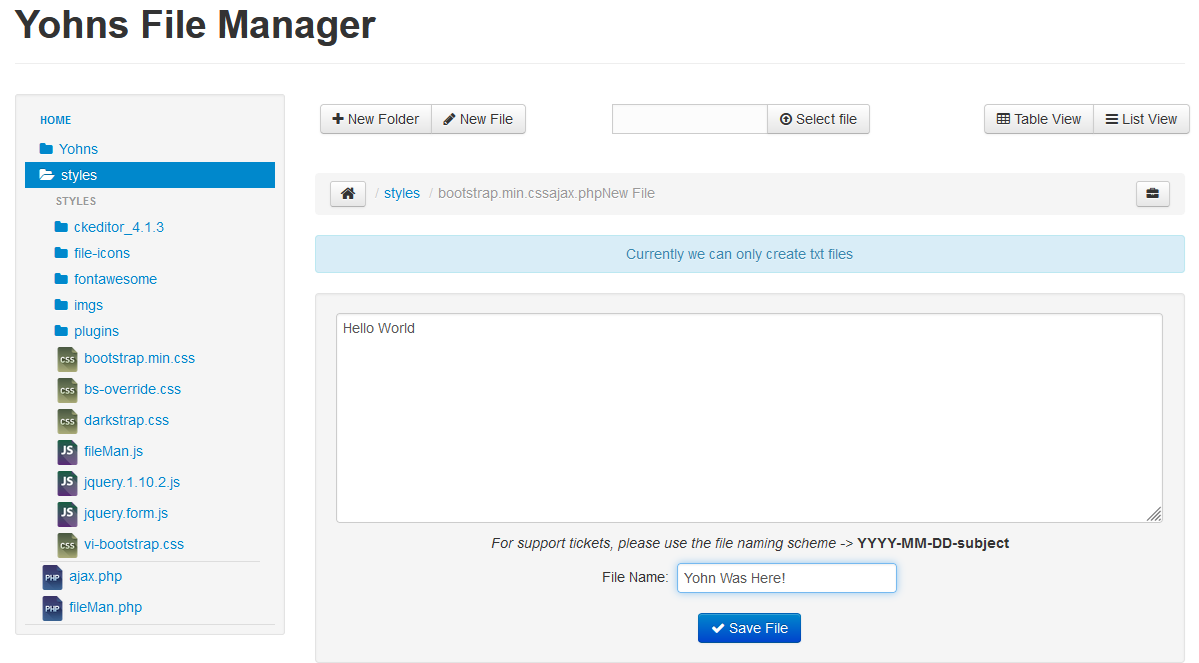Click the home icon in breadcrumb
Screen dimensions: 1199x663
click(347, 194)
